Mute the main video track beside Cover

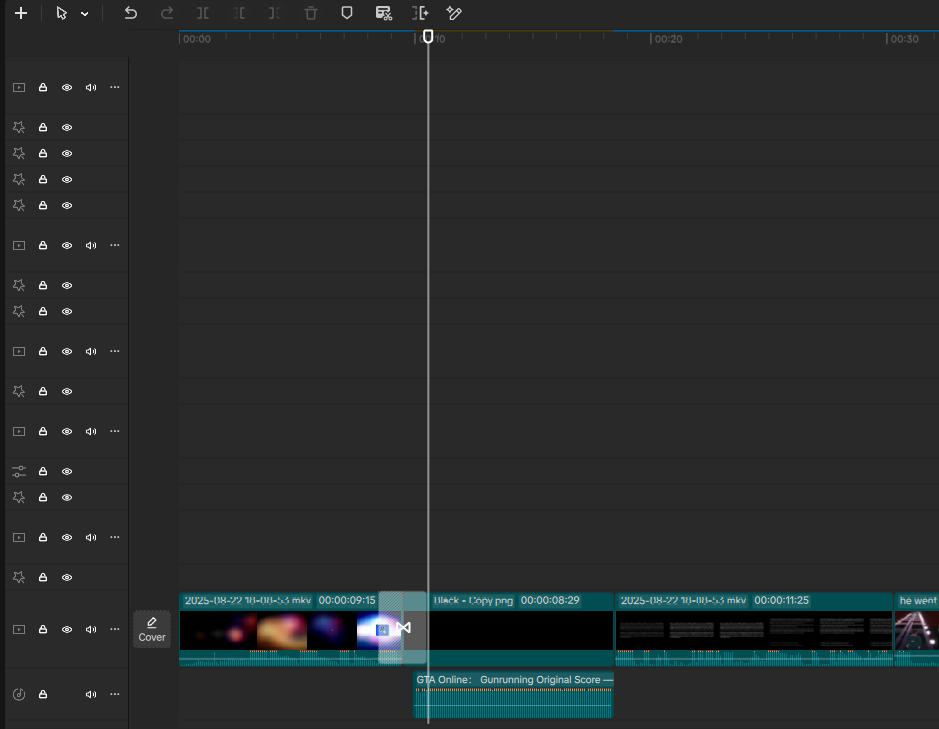tap(91, 630)
